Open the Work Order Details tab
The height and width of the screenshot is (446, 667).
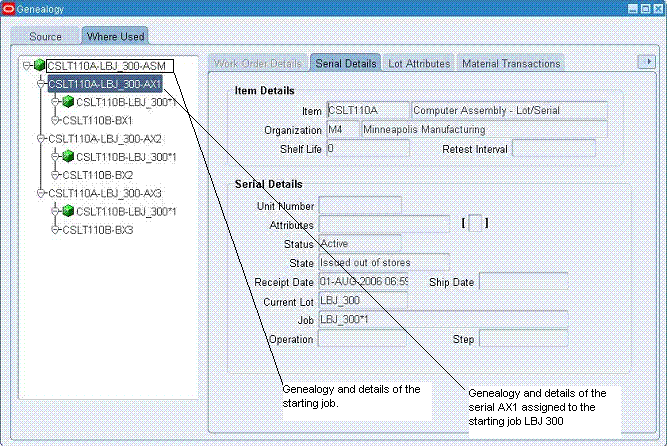click(258, 63)
